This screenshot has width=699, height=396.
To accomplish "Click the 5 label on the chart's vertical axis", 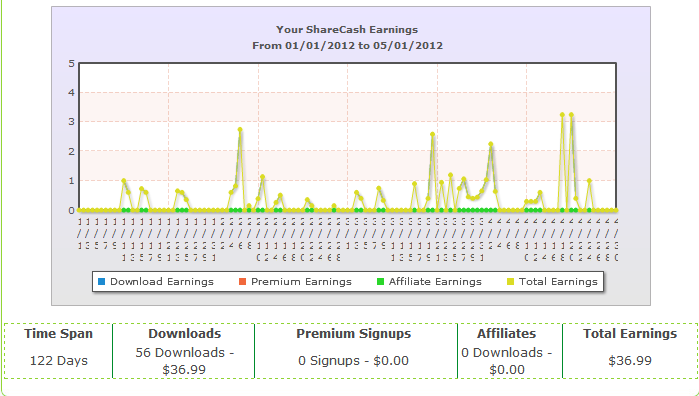I will (x=71, y=63).
